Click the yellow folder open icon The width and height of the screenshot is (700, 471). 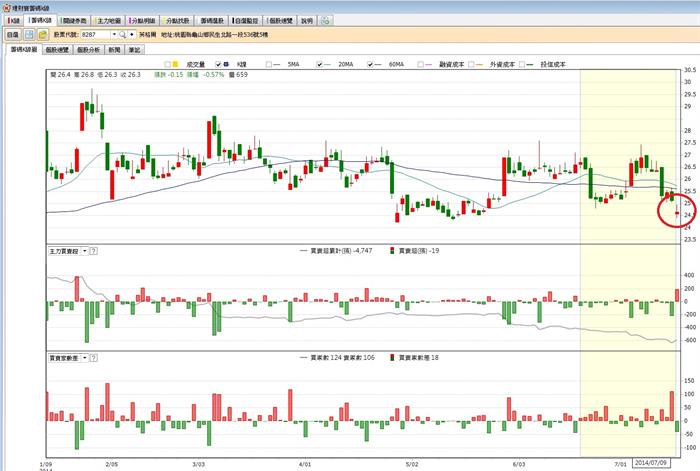(x=43, y=34)
